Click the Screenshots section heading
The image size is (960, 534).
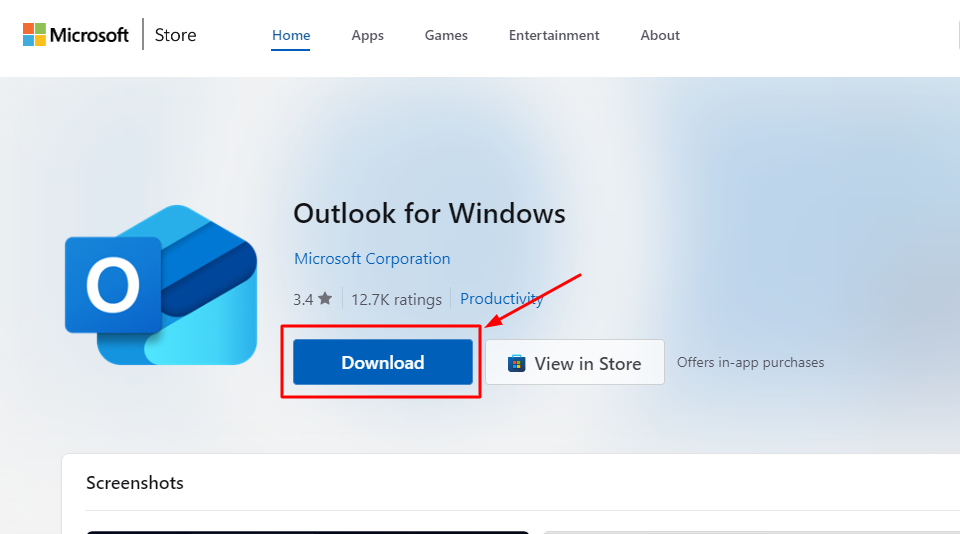(x=135, y=483)
